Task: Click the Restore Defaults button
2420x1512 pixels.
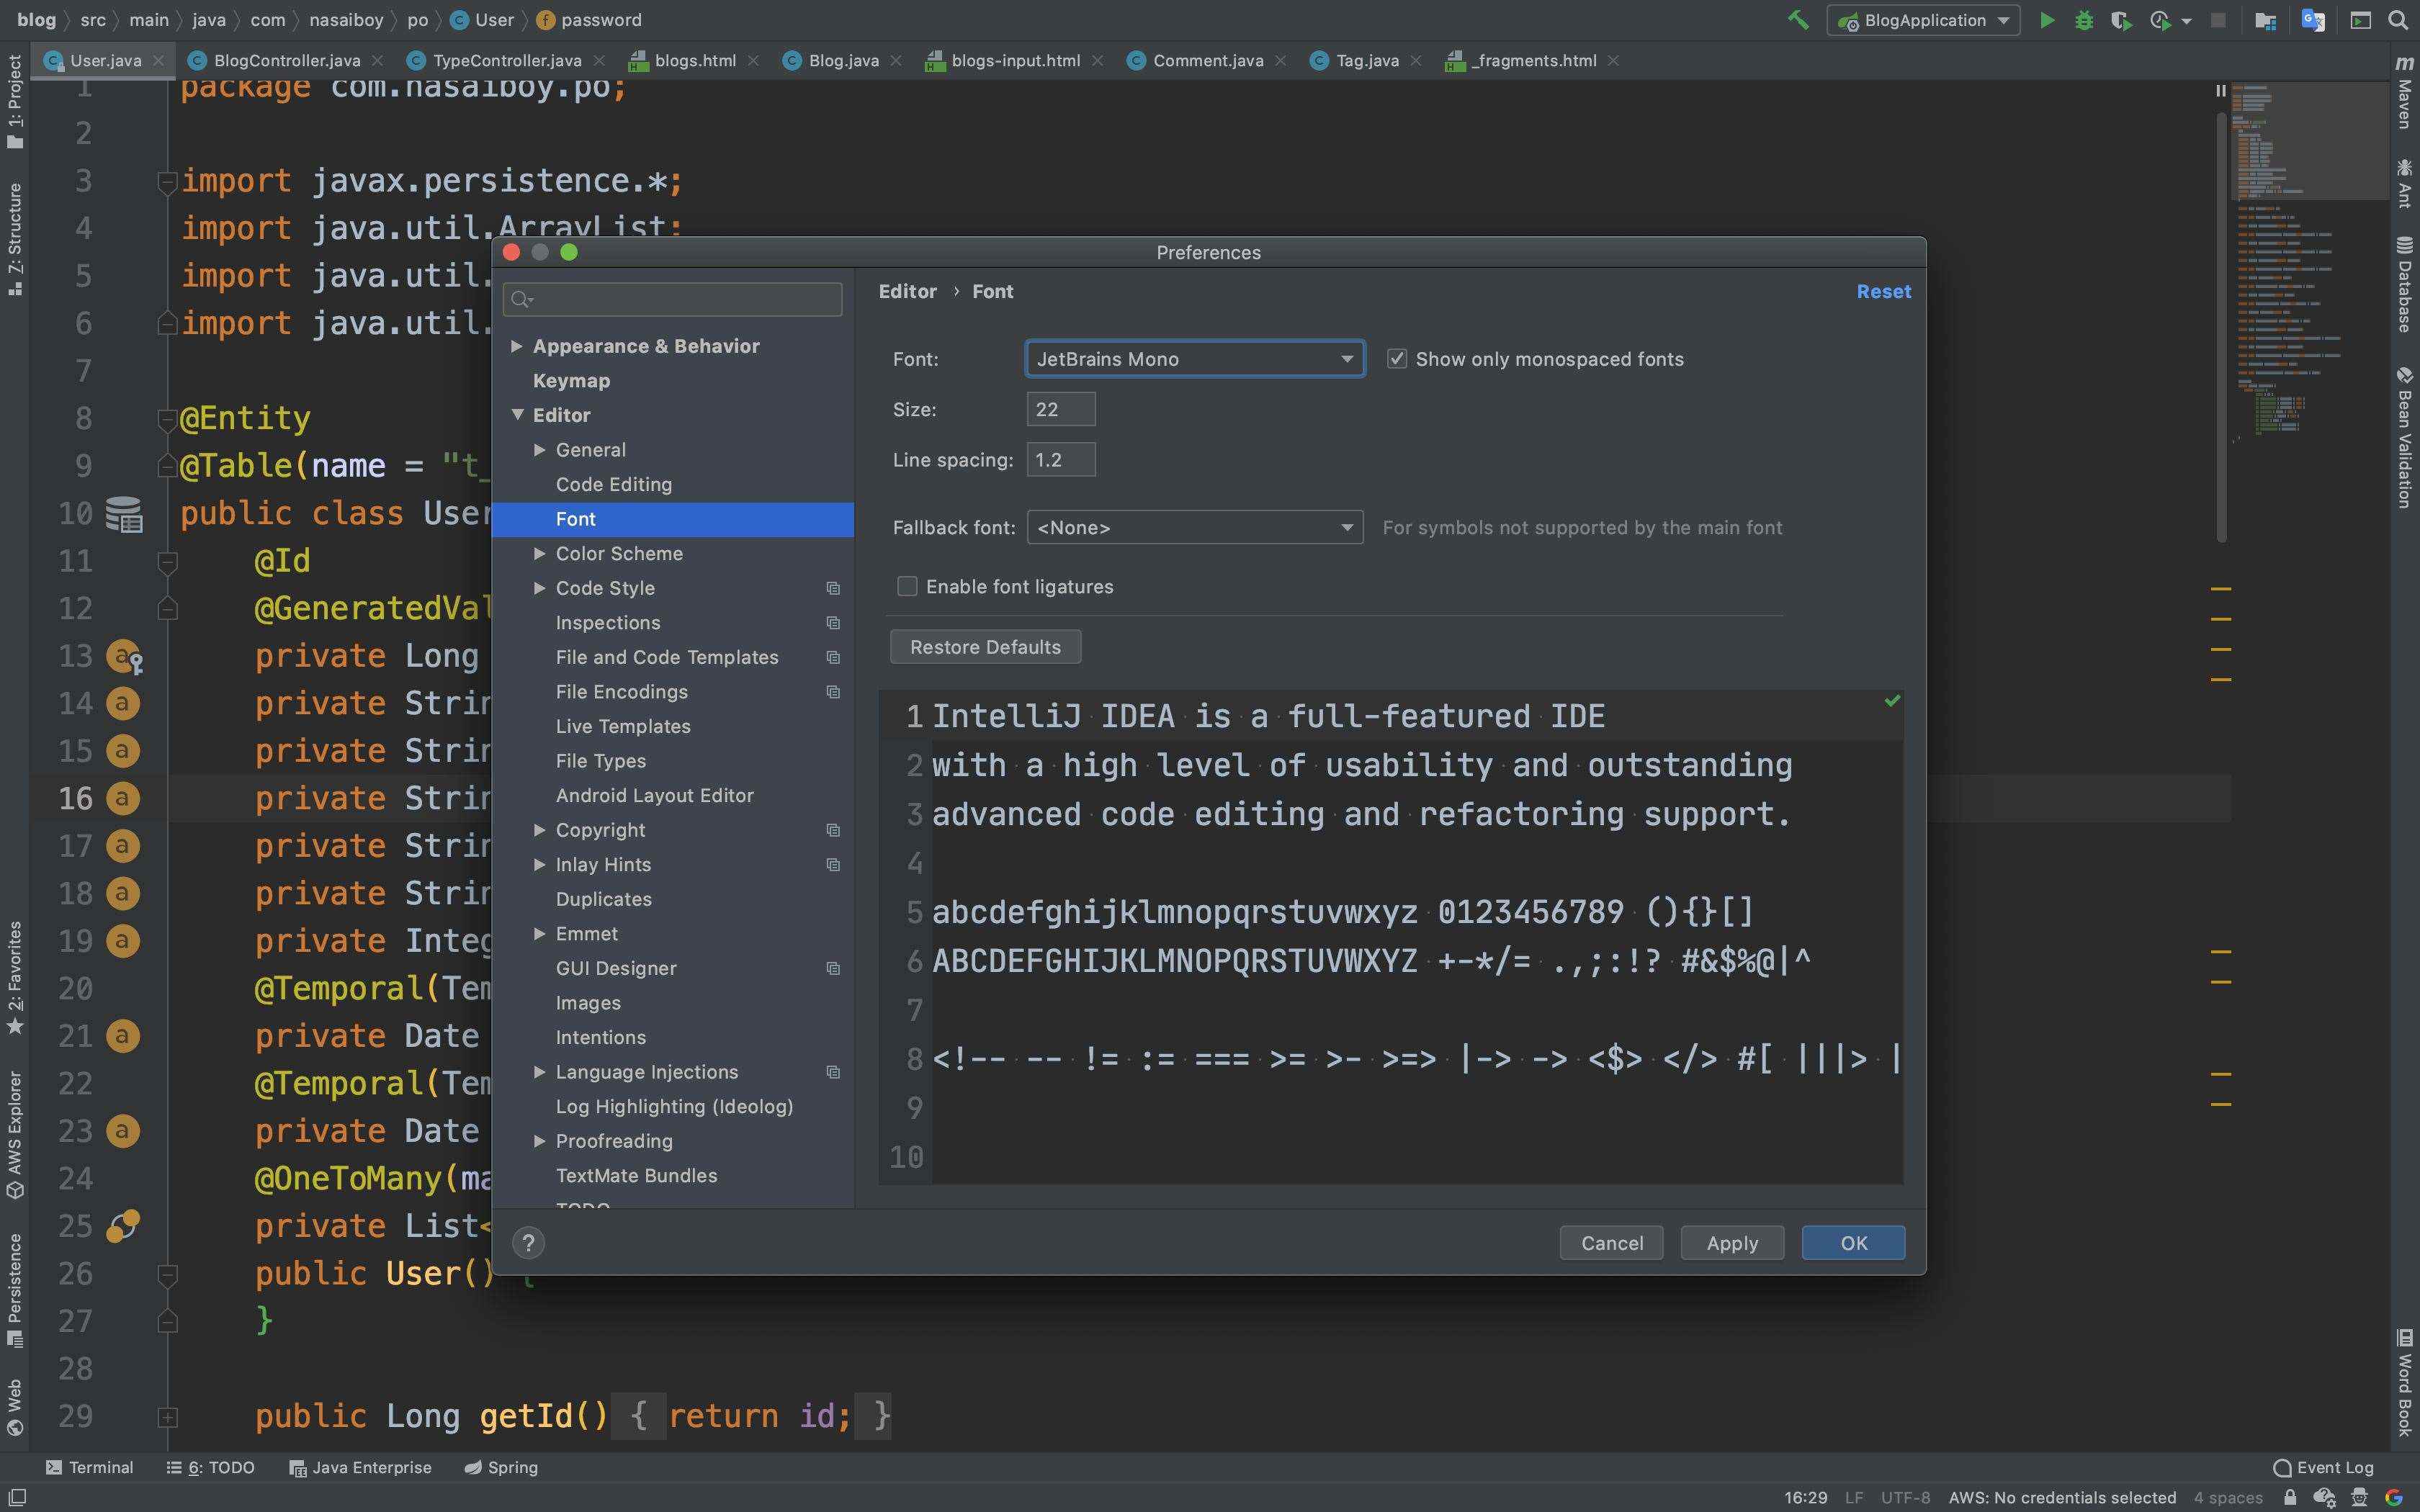Action: 985,647
